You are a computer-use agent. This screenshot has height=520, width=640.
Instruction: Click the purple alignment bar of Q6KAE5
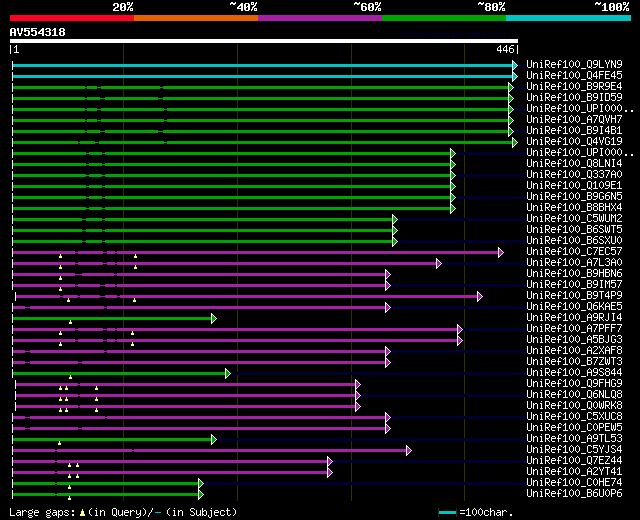(199, 308)
